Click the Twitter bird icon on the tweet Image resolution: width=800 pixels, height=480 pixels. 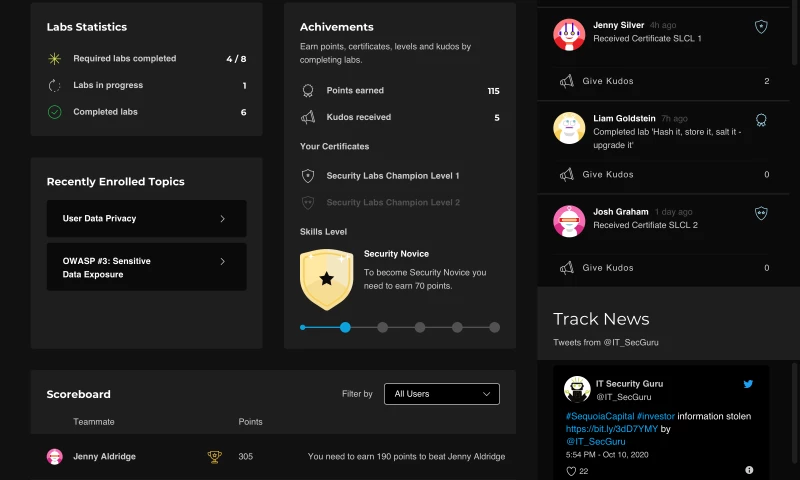click(748, 384)
